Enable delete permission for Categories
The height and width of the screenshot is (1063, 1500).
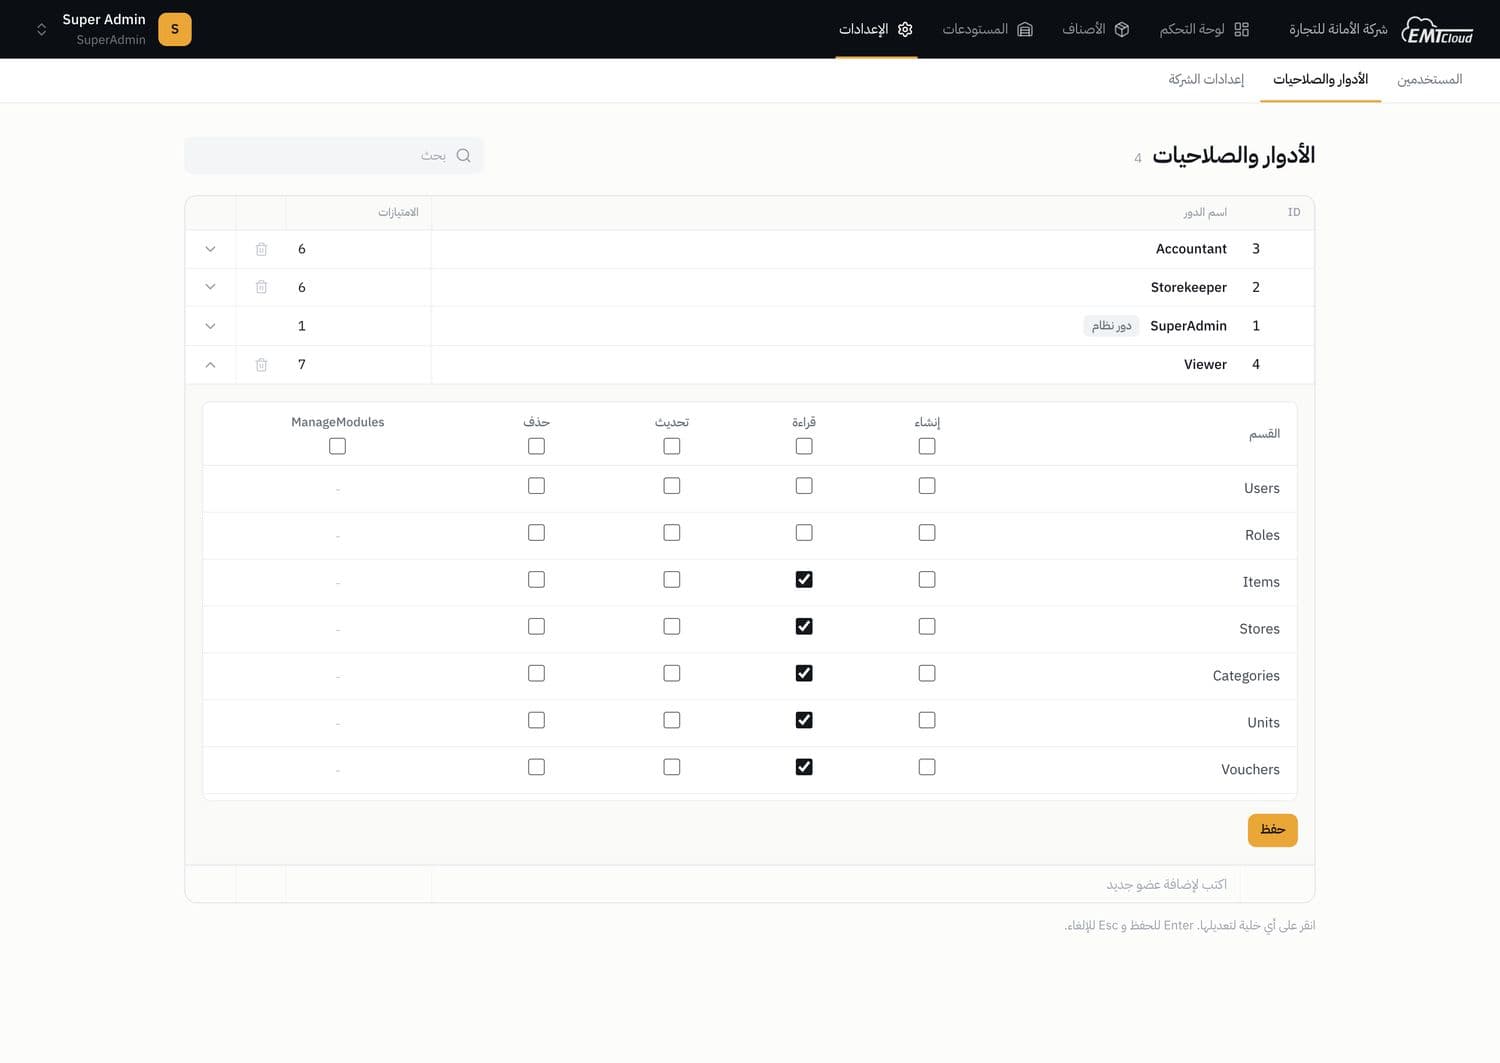click(x=537, y=673)
